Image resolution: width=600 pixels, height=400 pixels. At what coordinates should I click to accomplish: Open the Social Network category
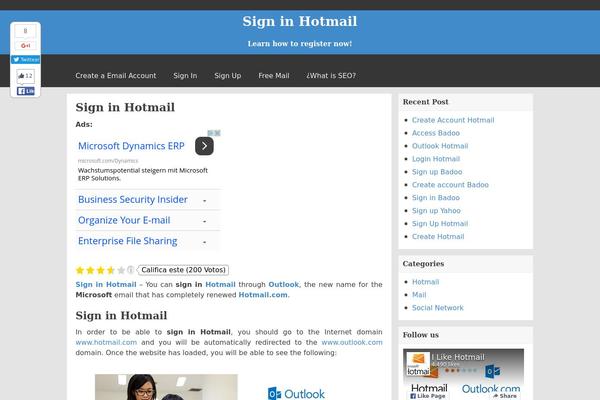437,308
